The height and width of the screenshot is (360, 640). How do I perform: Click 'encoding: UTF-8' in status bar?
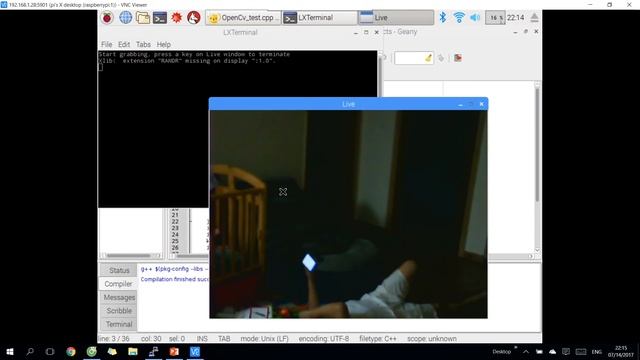324,338
